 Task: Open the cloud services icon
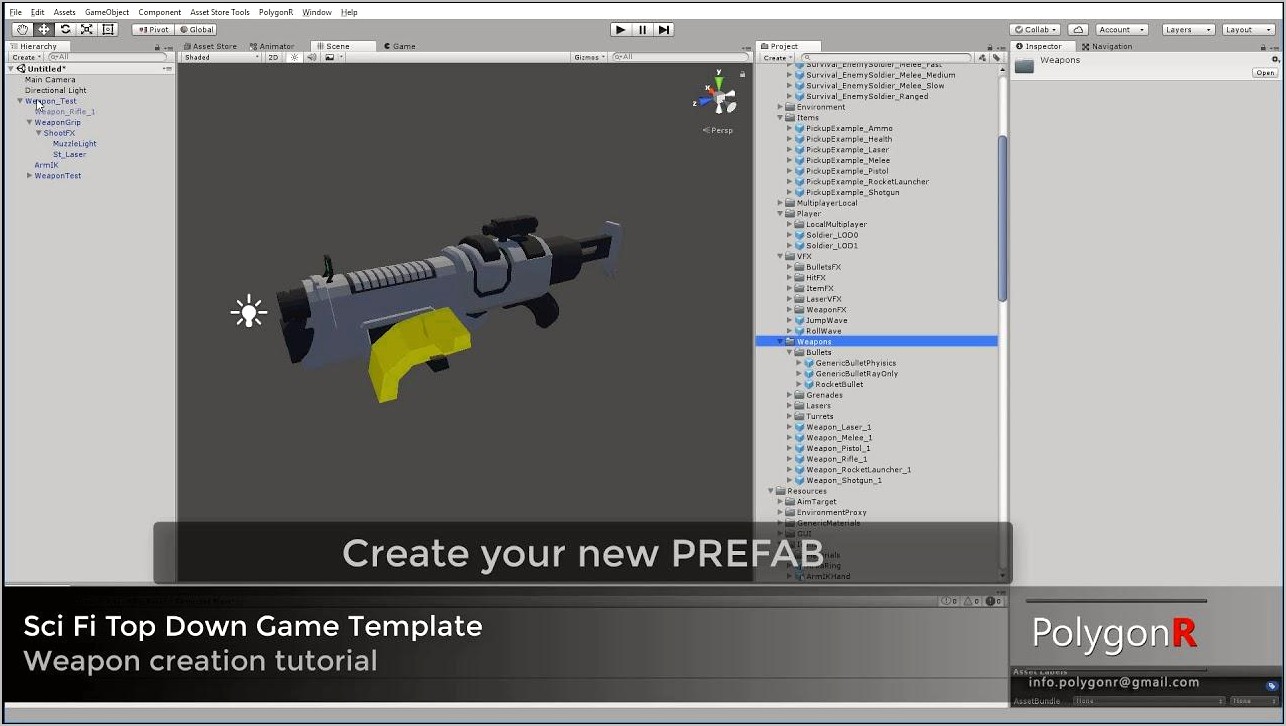(x=1078, y=29)
